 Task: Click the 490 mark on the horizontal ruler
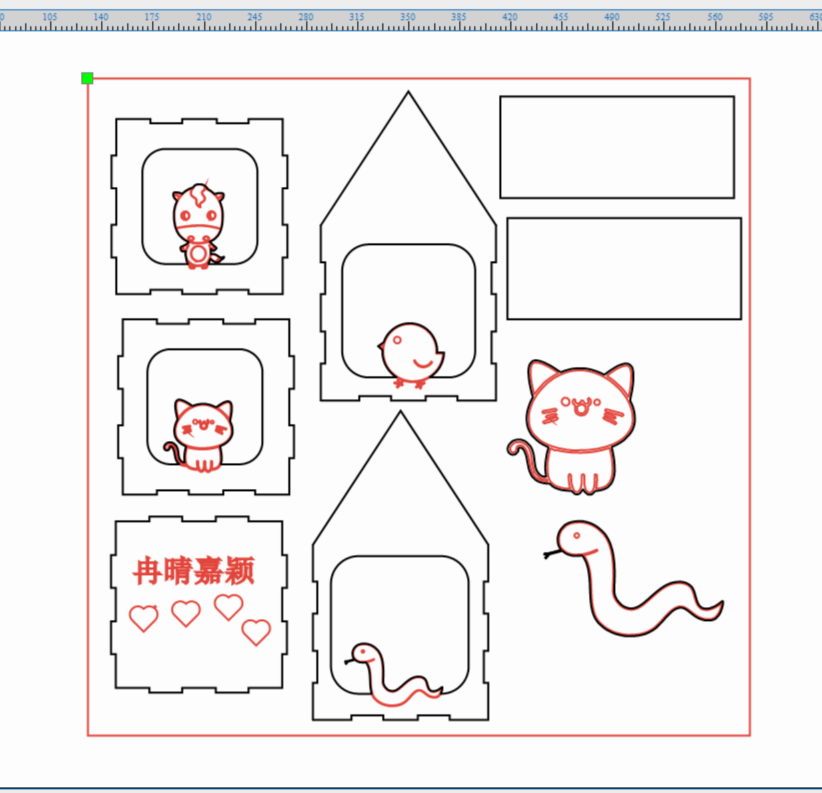point(612,18)
